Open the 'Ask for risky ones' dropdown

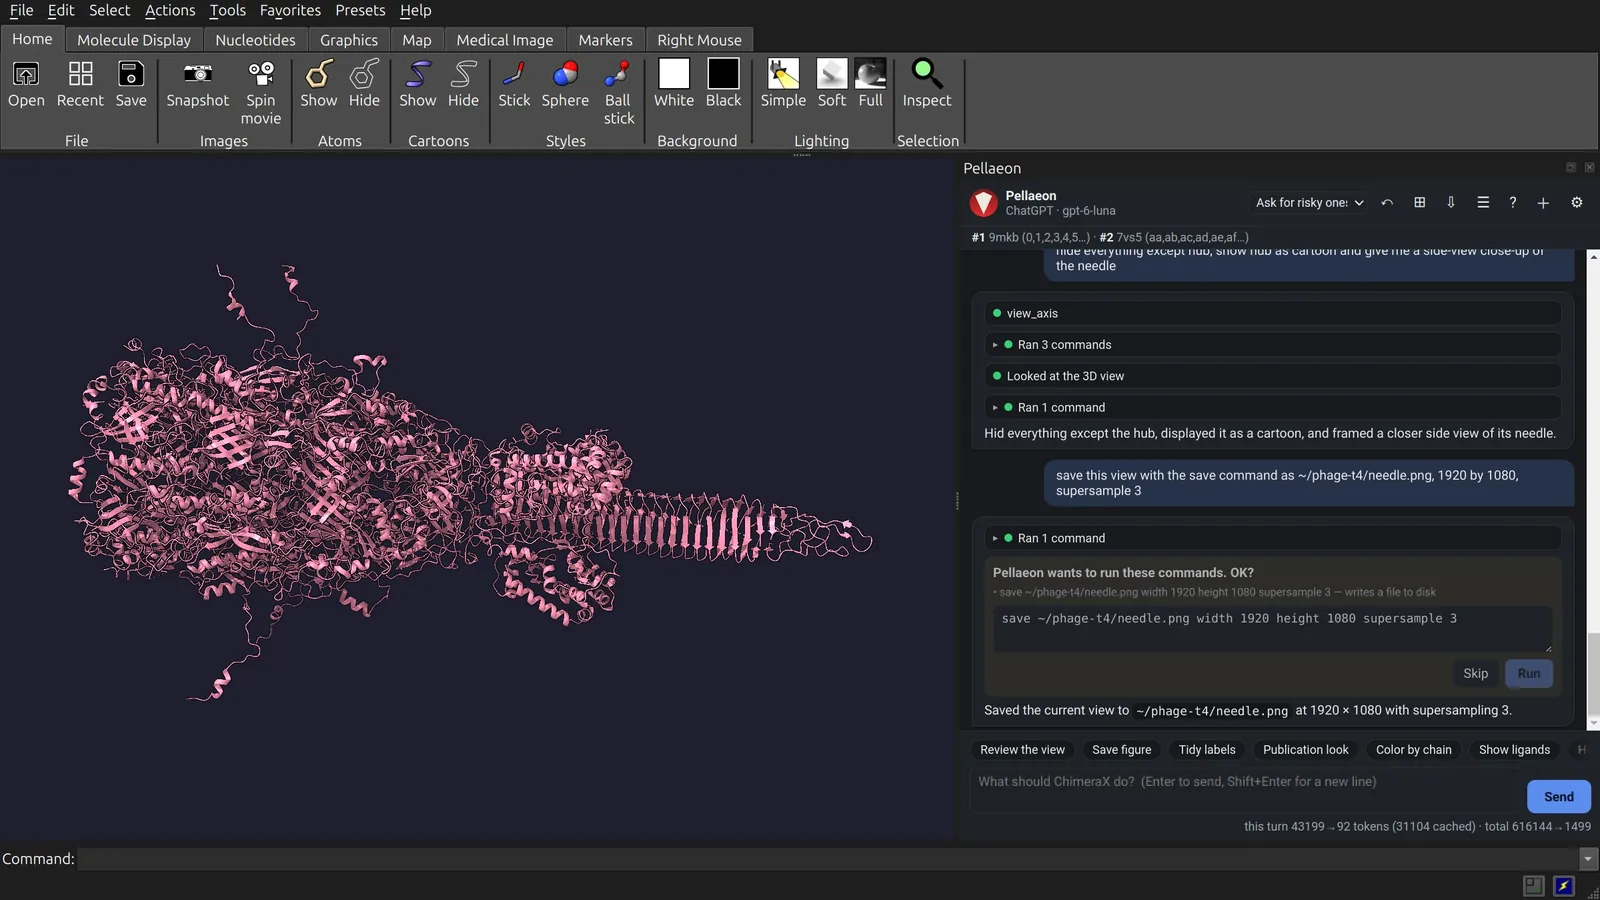click(1309, 203)
